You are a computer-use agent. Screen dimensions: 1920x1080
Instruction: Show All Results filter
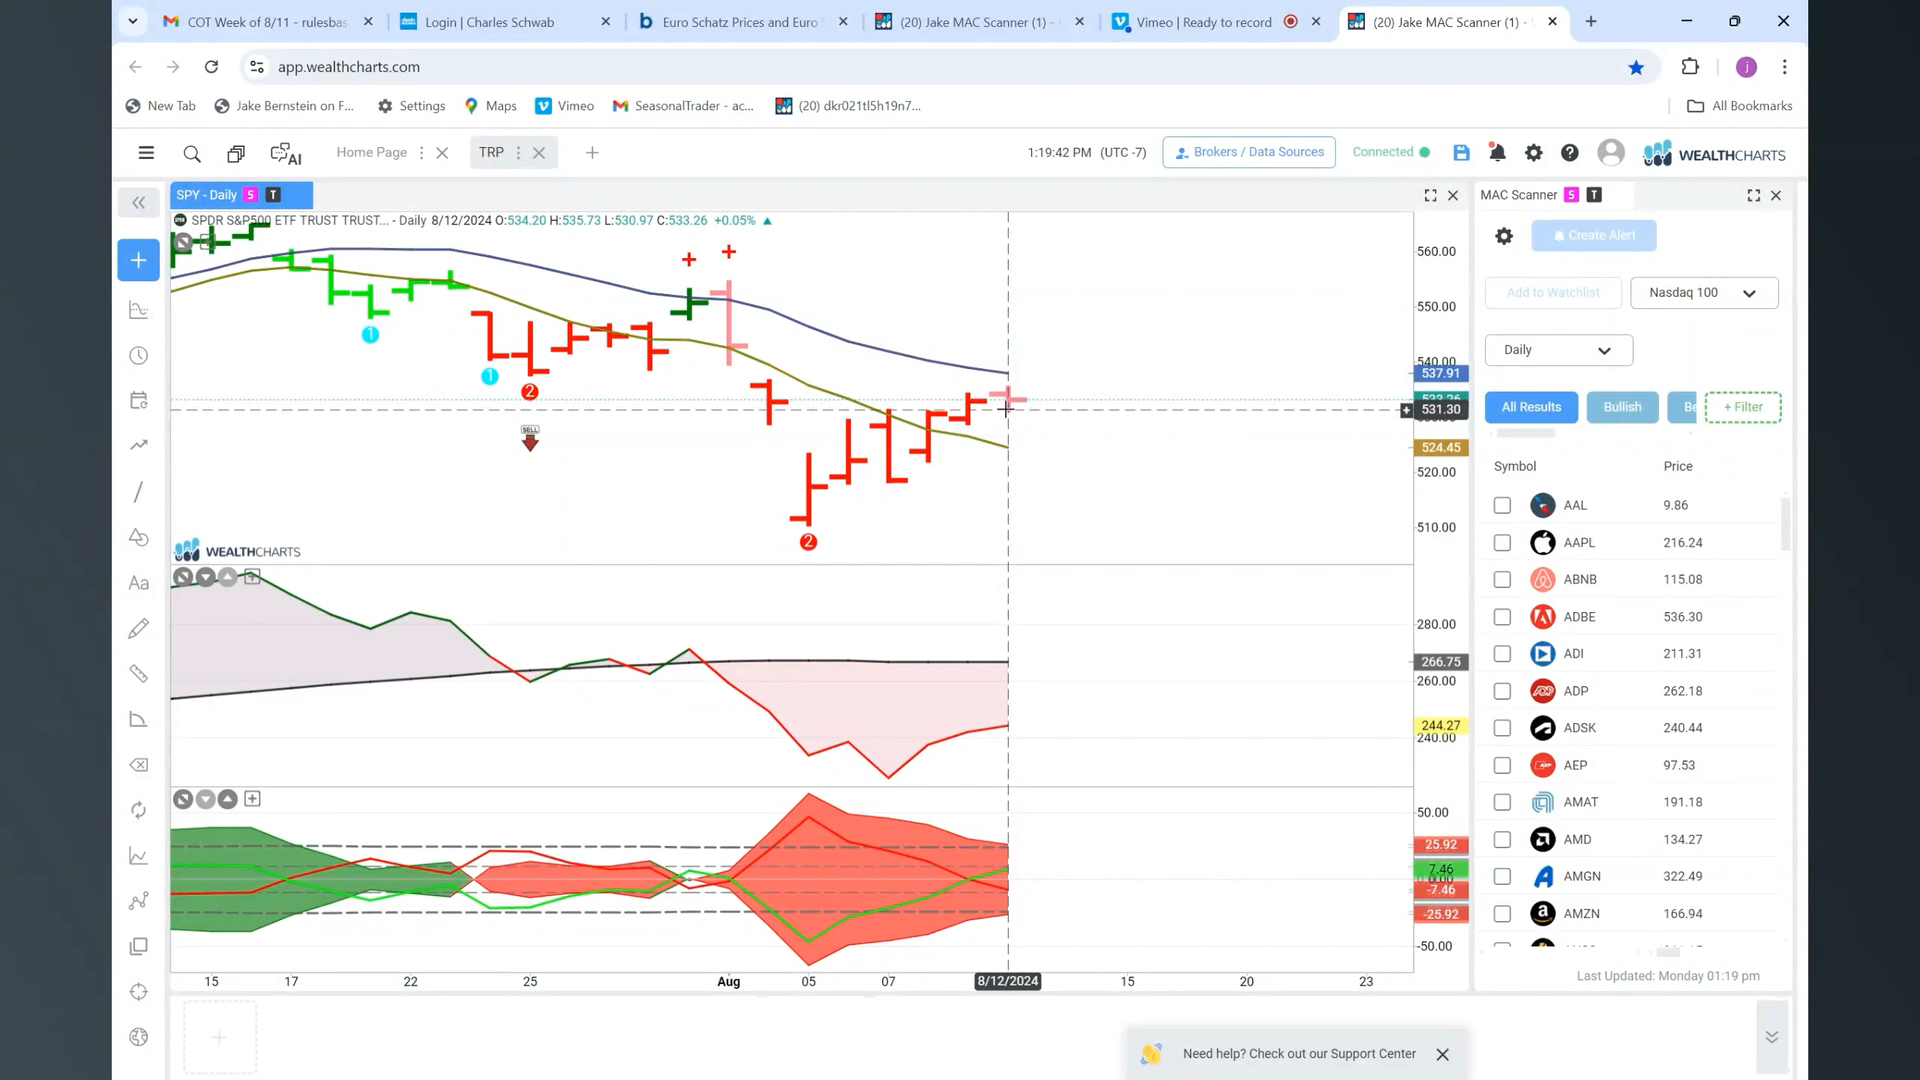[x=1531, y=407]
